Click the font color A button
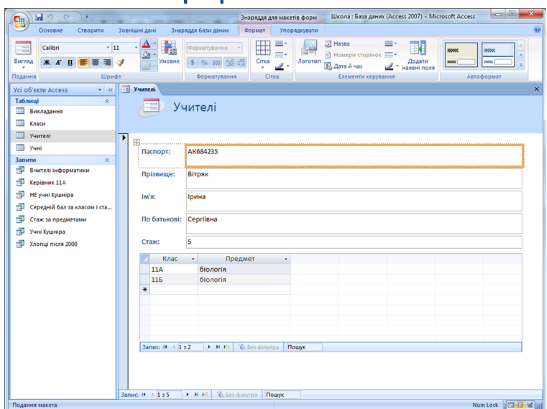Image resolution: width=547 pixels, height=409 pixels. tap(146, 44)
